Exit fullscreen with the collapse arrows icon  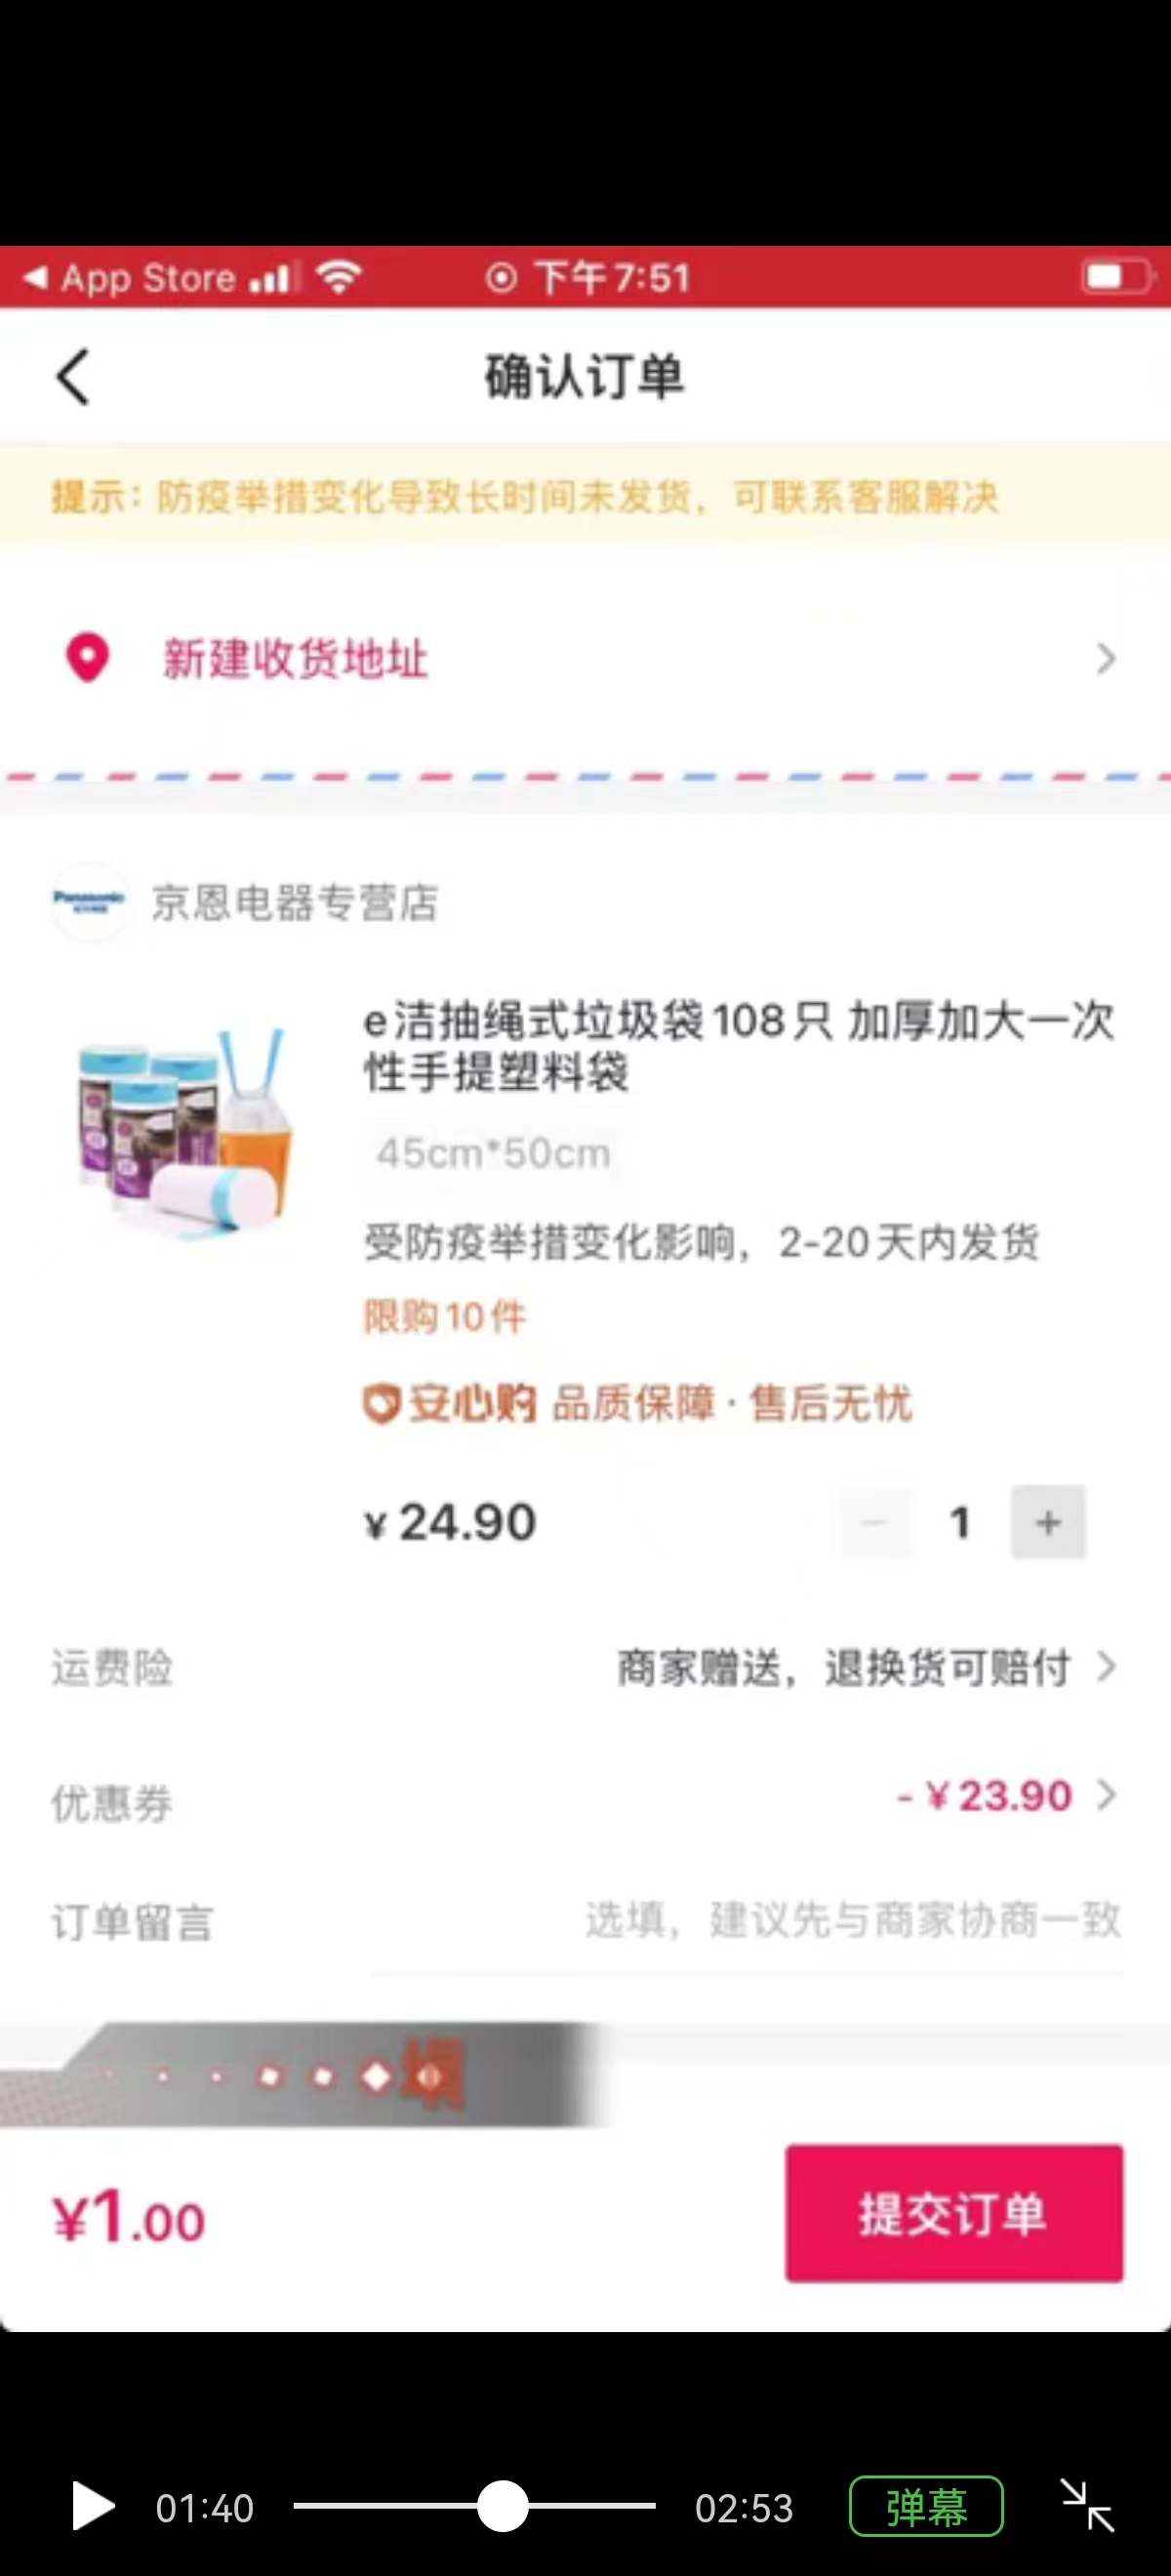pyautogui.click(x=1087, y=2507)
